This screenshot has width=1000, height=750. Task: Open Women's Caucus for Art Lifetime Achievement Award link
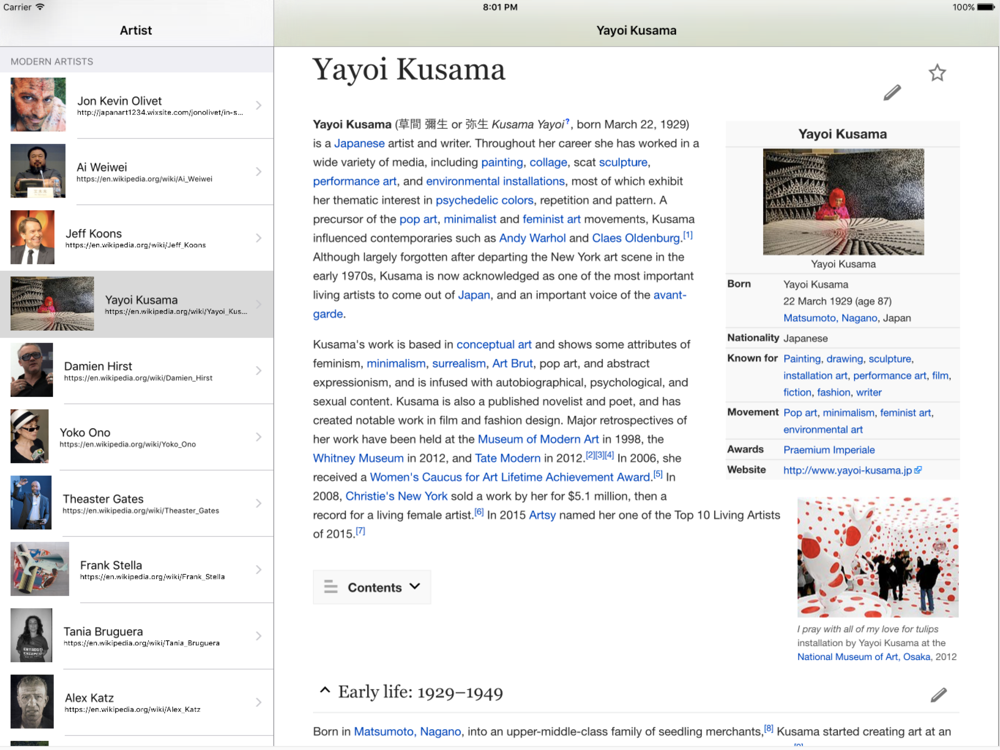pyautogui.click(x=510, y=477)
